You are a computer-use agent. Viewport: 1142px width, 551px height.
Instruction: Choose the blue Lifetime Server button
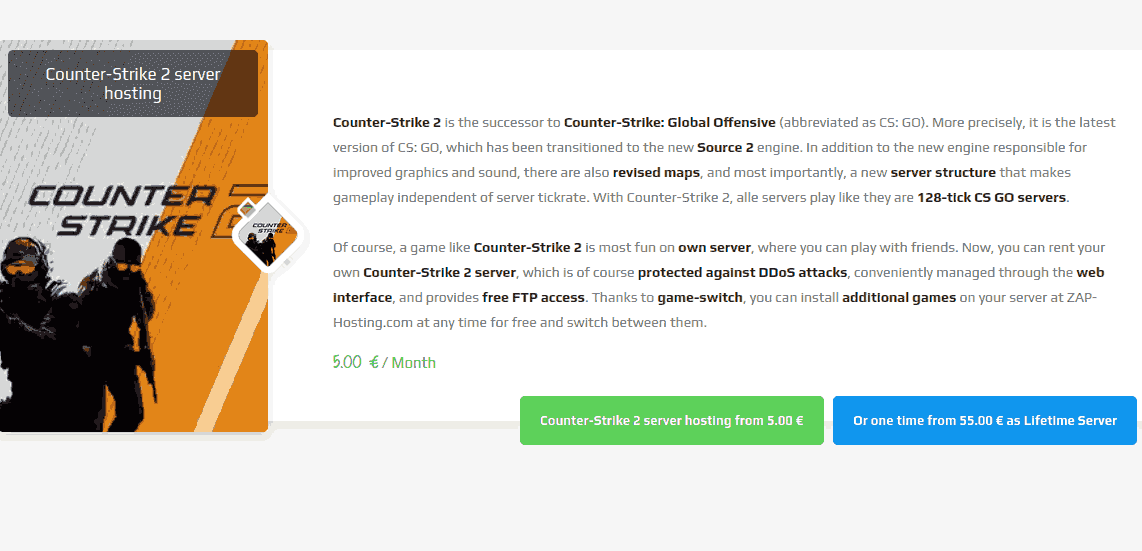click(984, 421)
